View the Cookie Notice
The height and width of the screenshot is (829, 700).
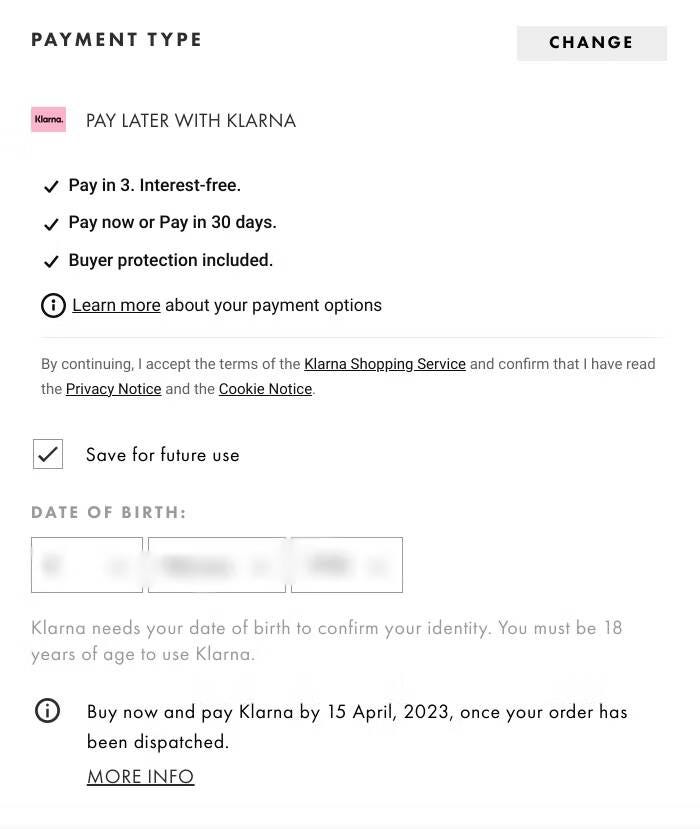click(x=265, y=389)
